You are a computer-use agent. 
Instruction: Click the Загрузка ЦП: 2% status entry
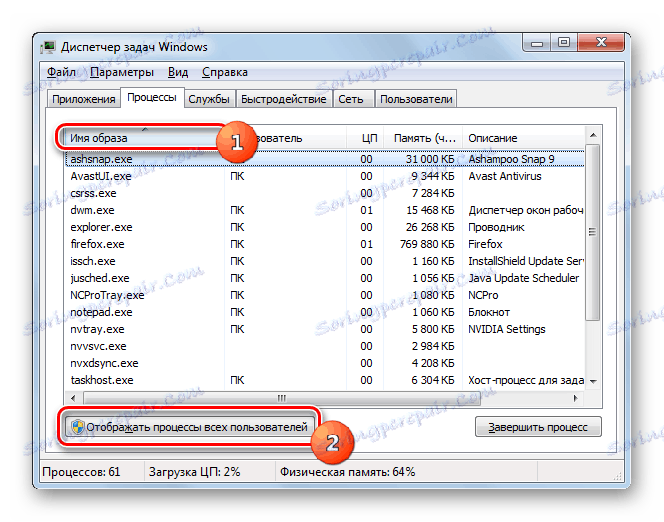tap(194, 472)
